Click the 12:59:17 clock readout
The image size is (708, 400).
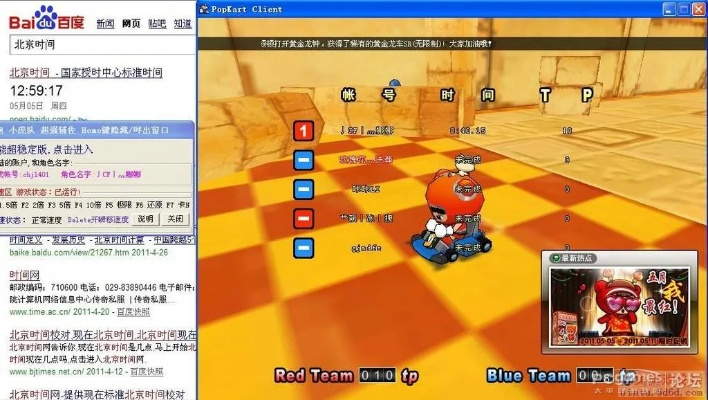(36, 91)
